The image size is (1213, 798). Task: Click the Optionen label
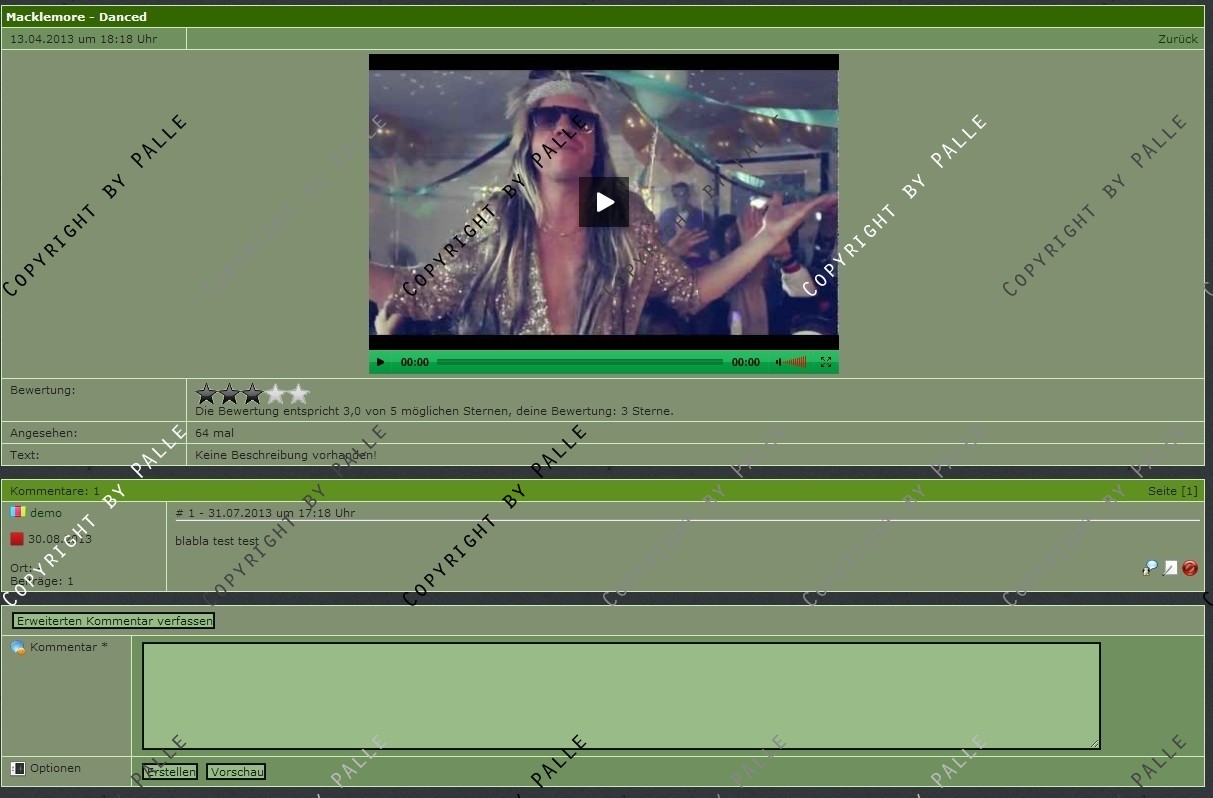tap(55, 768)
